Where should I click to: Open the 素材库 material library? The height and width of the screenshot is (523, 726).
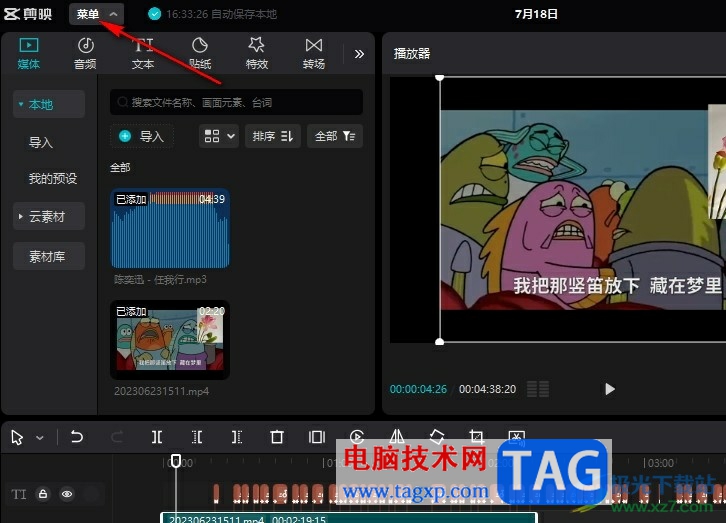[49, 256]
